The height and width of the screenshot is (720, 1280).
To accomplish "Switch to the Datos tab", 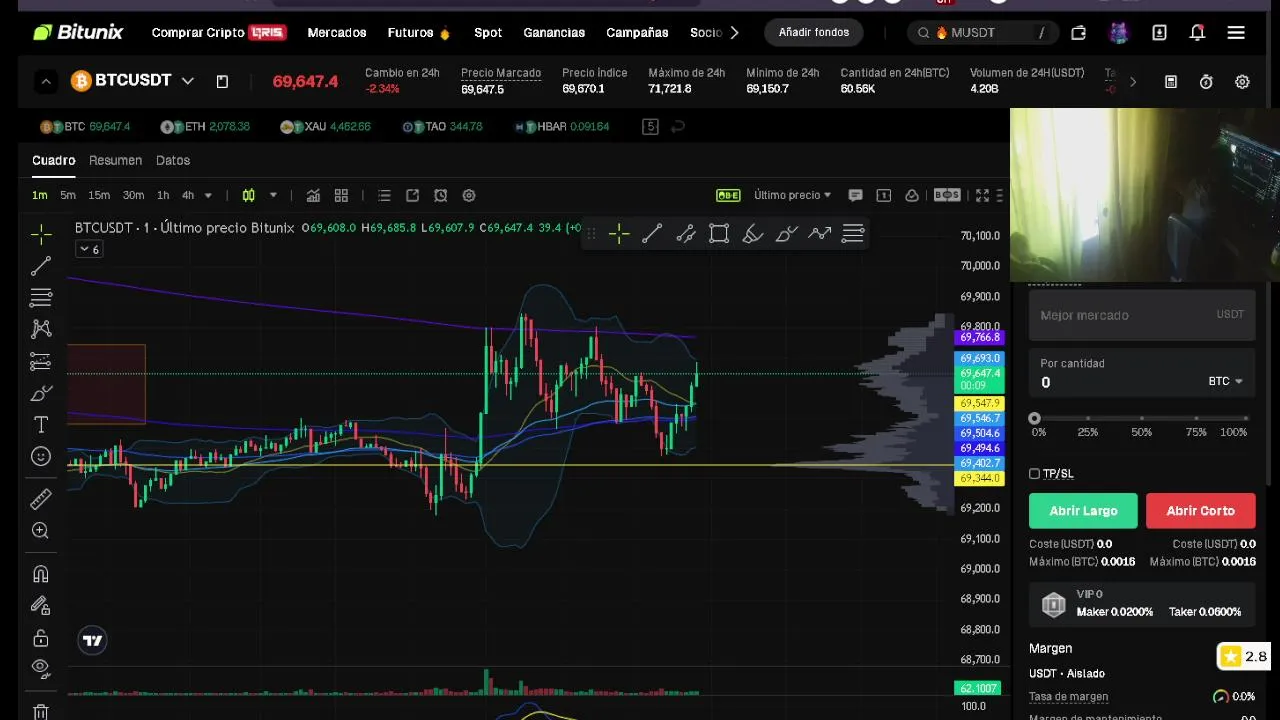I will point(173,160).
